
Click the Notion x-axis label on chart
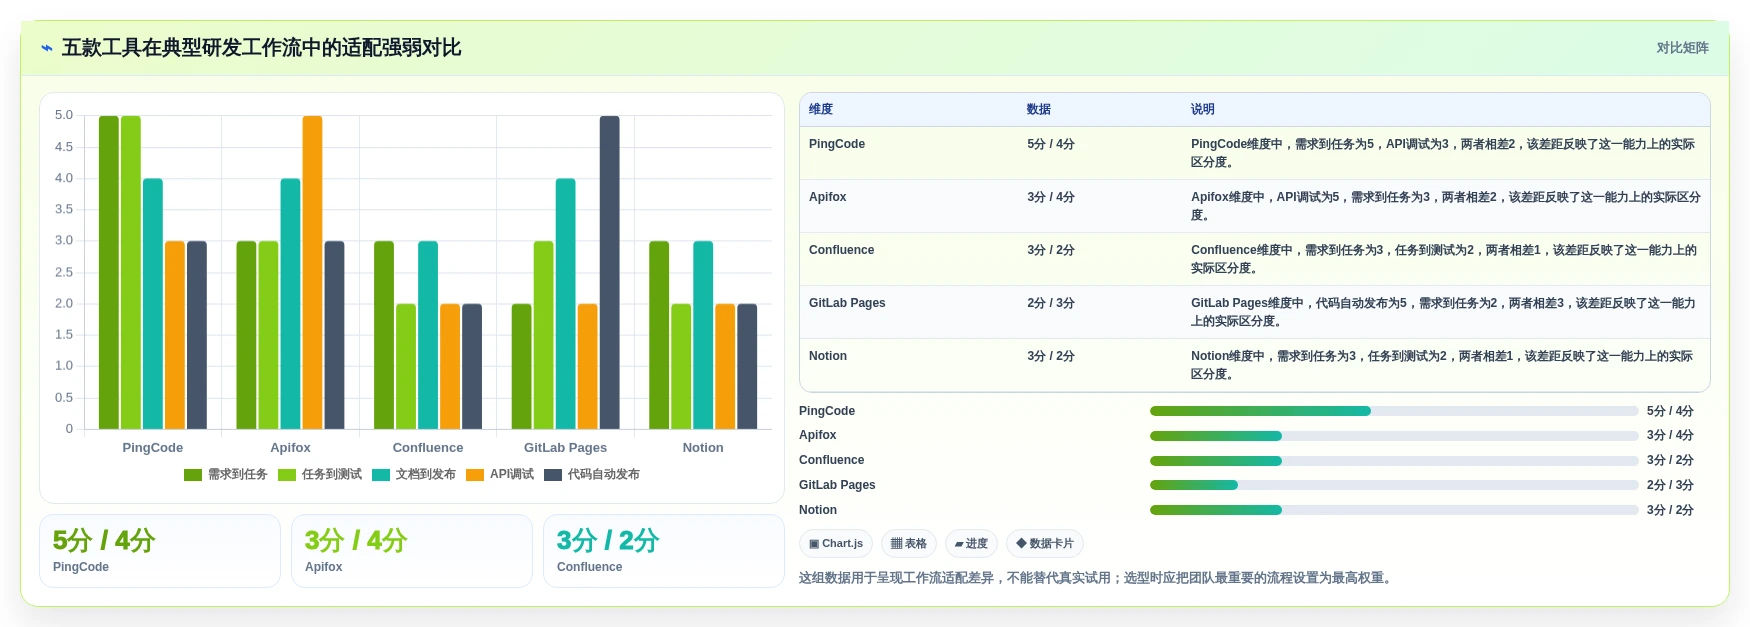(703, 448)
